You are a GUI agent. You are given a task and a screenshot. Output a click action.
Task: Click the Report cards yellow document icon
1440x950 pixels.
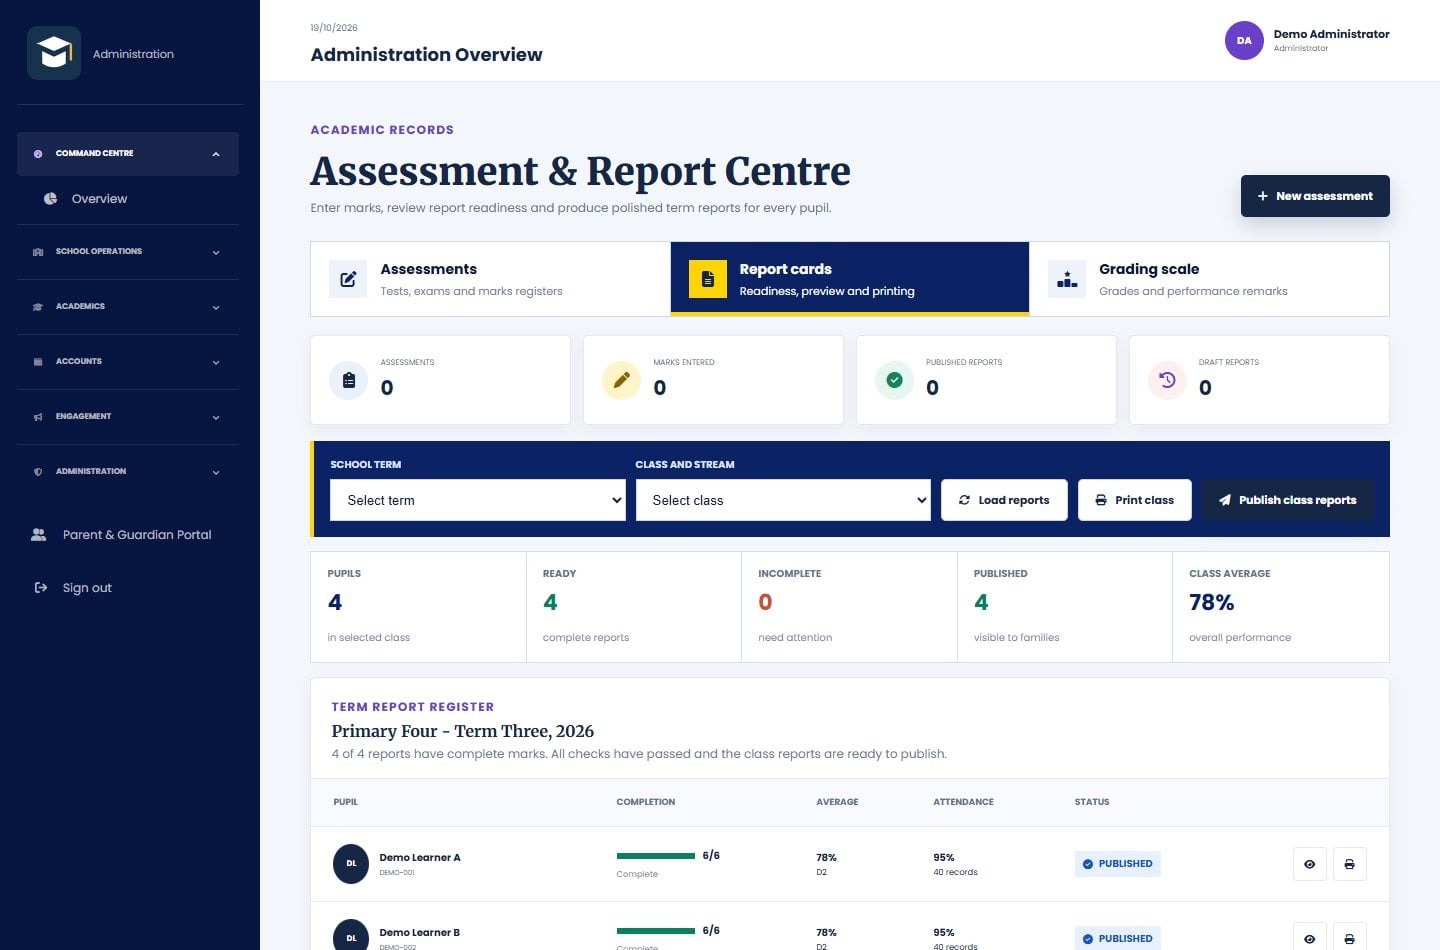tap(708, 279)
